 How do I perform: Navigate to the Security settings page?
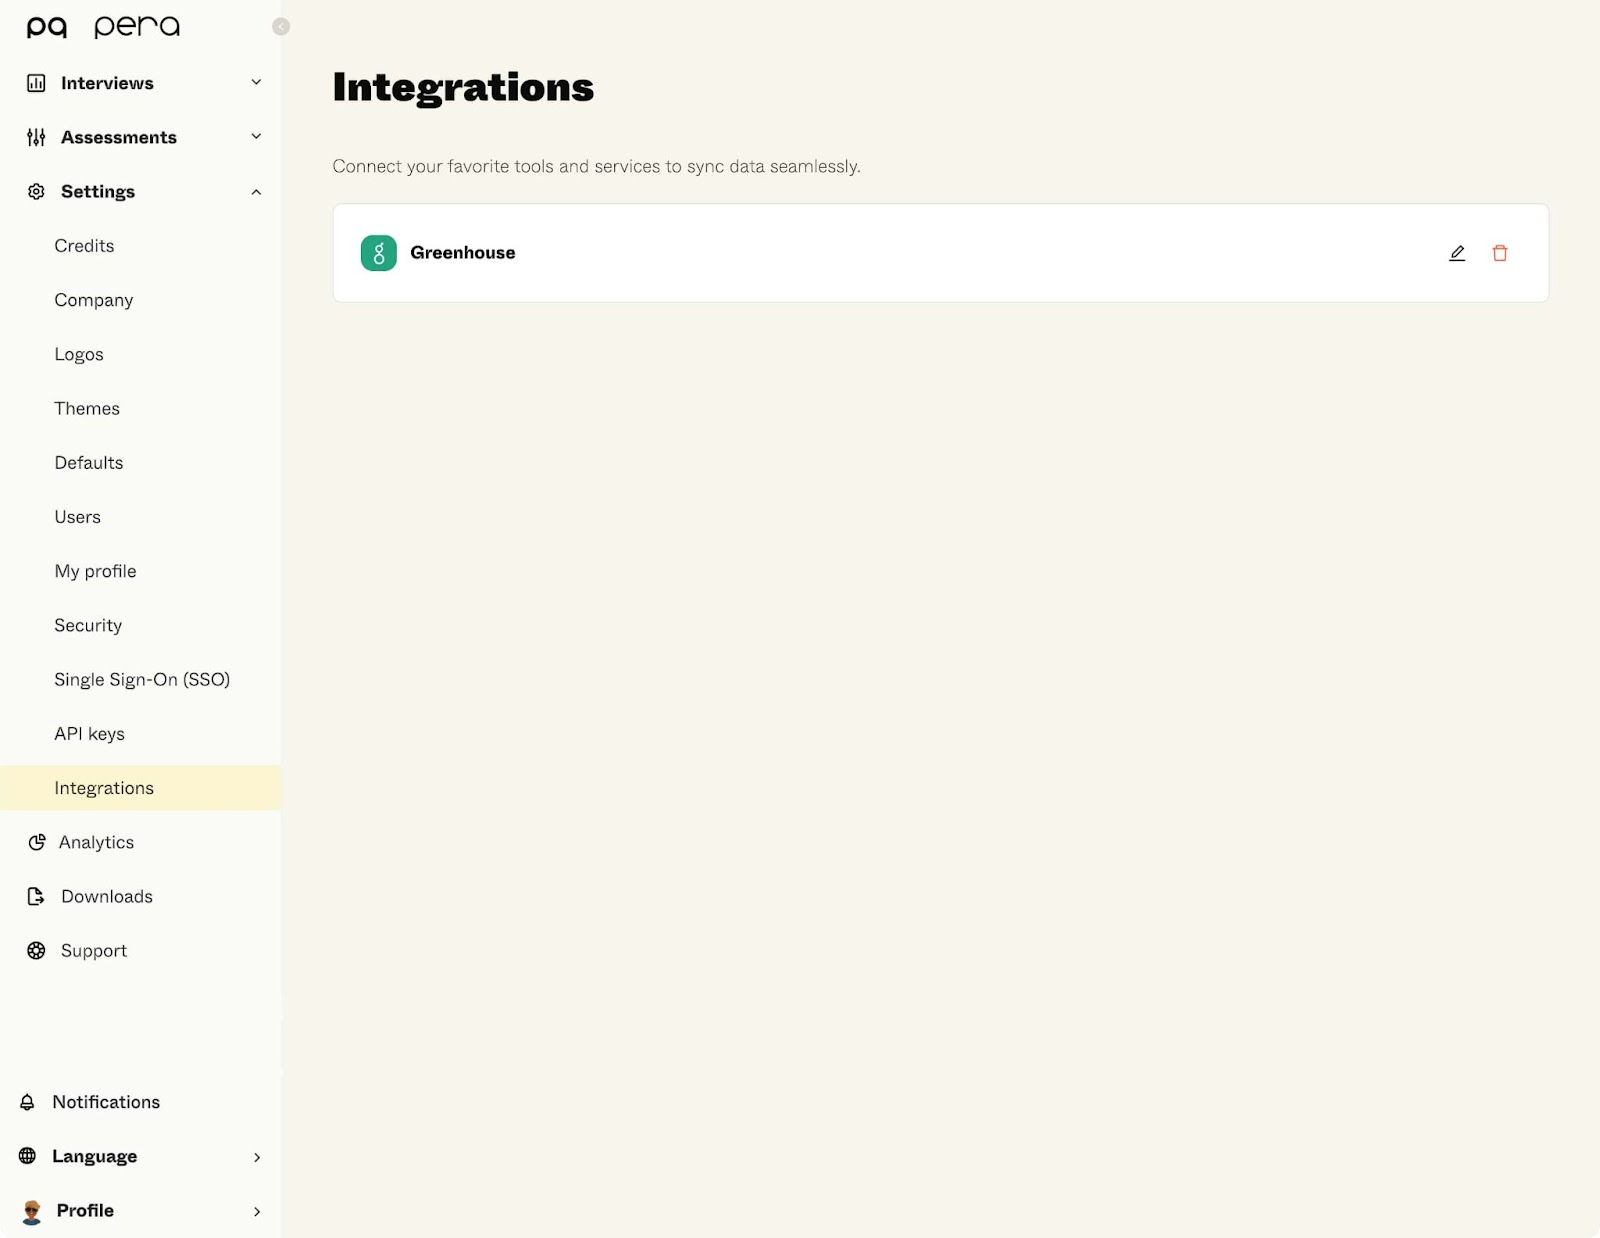point(88,625)
